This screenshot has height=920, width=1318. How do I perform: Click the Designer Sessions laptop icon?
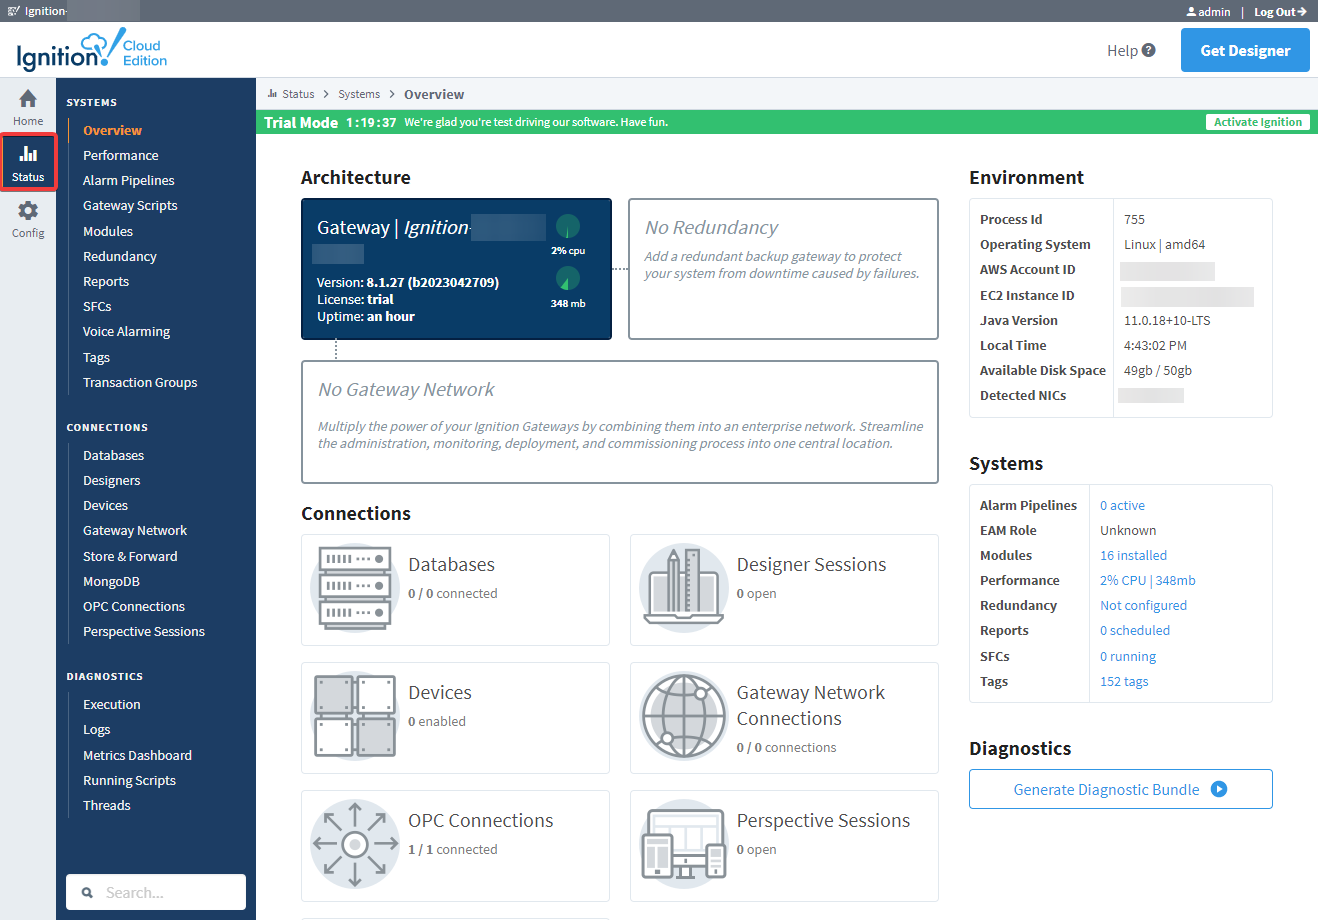click(683, 587)
